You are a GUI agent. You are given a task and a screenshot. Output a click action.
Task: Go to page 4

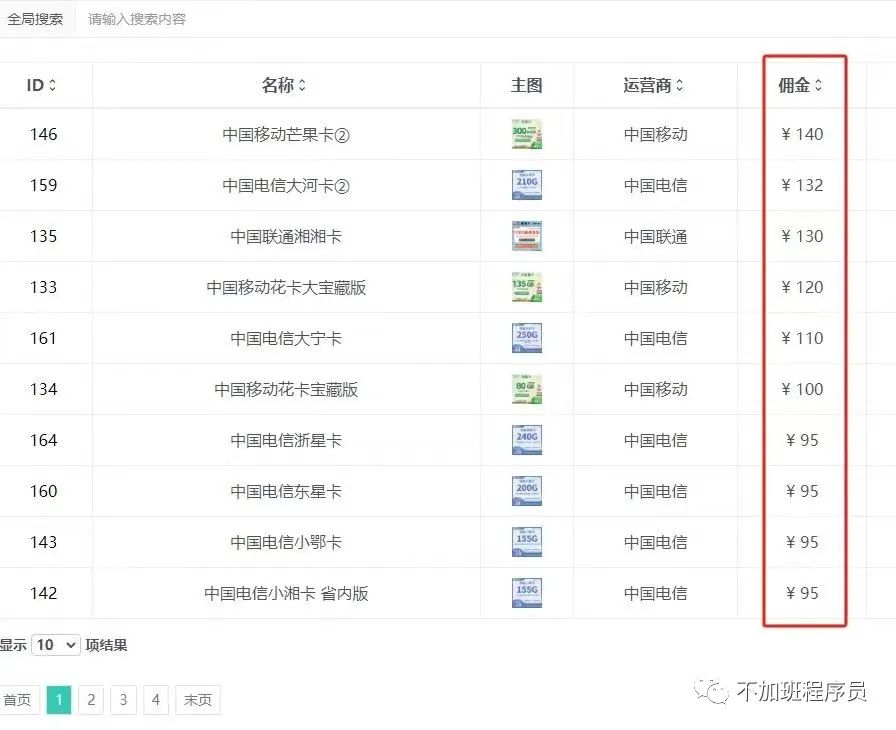[x=155, y=700]
